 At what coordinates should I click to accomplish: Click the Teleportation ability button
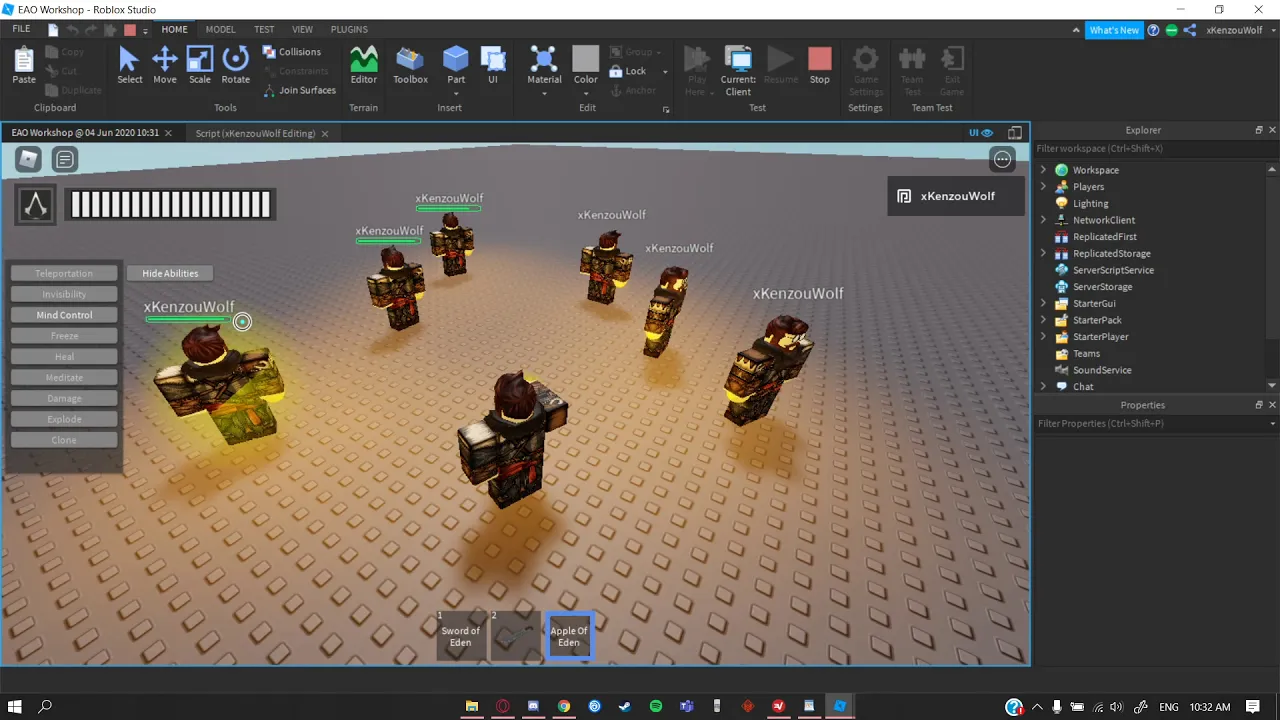click(x=64, y=273)
